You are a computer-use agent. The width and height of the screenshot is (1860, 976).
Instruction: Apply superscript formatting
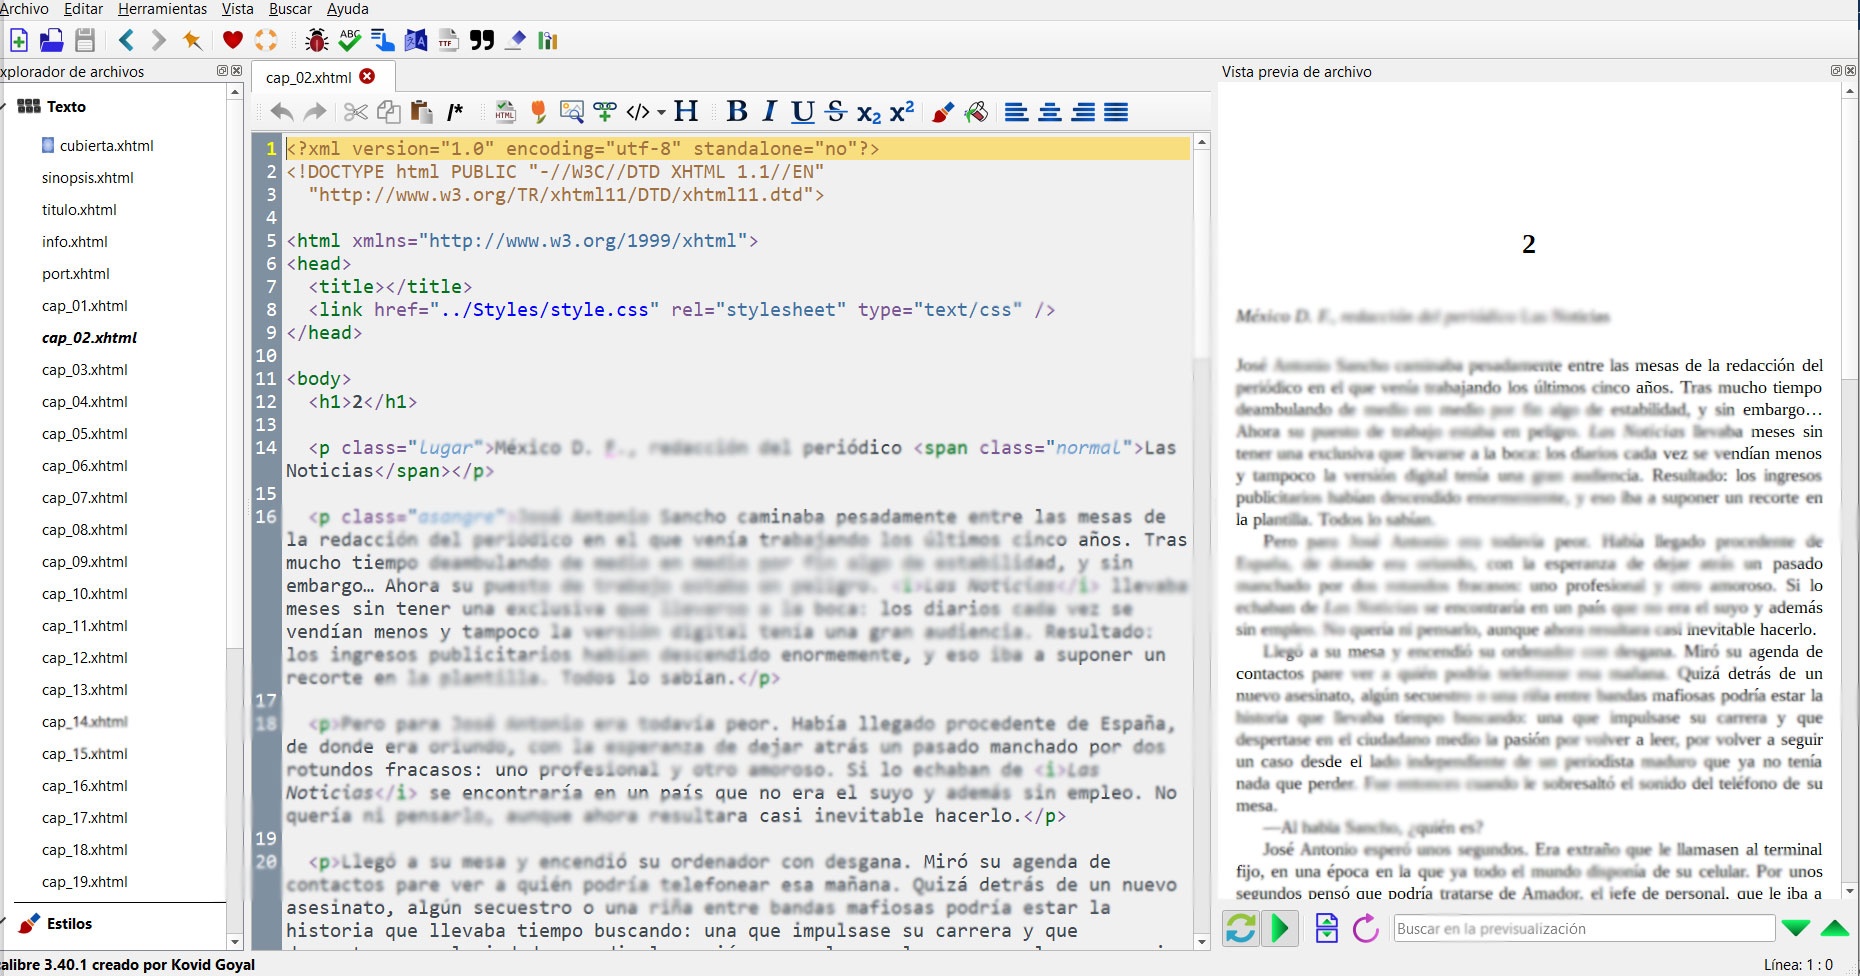click(x=902, y=111)
